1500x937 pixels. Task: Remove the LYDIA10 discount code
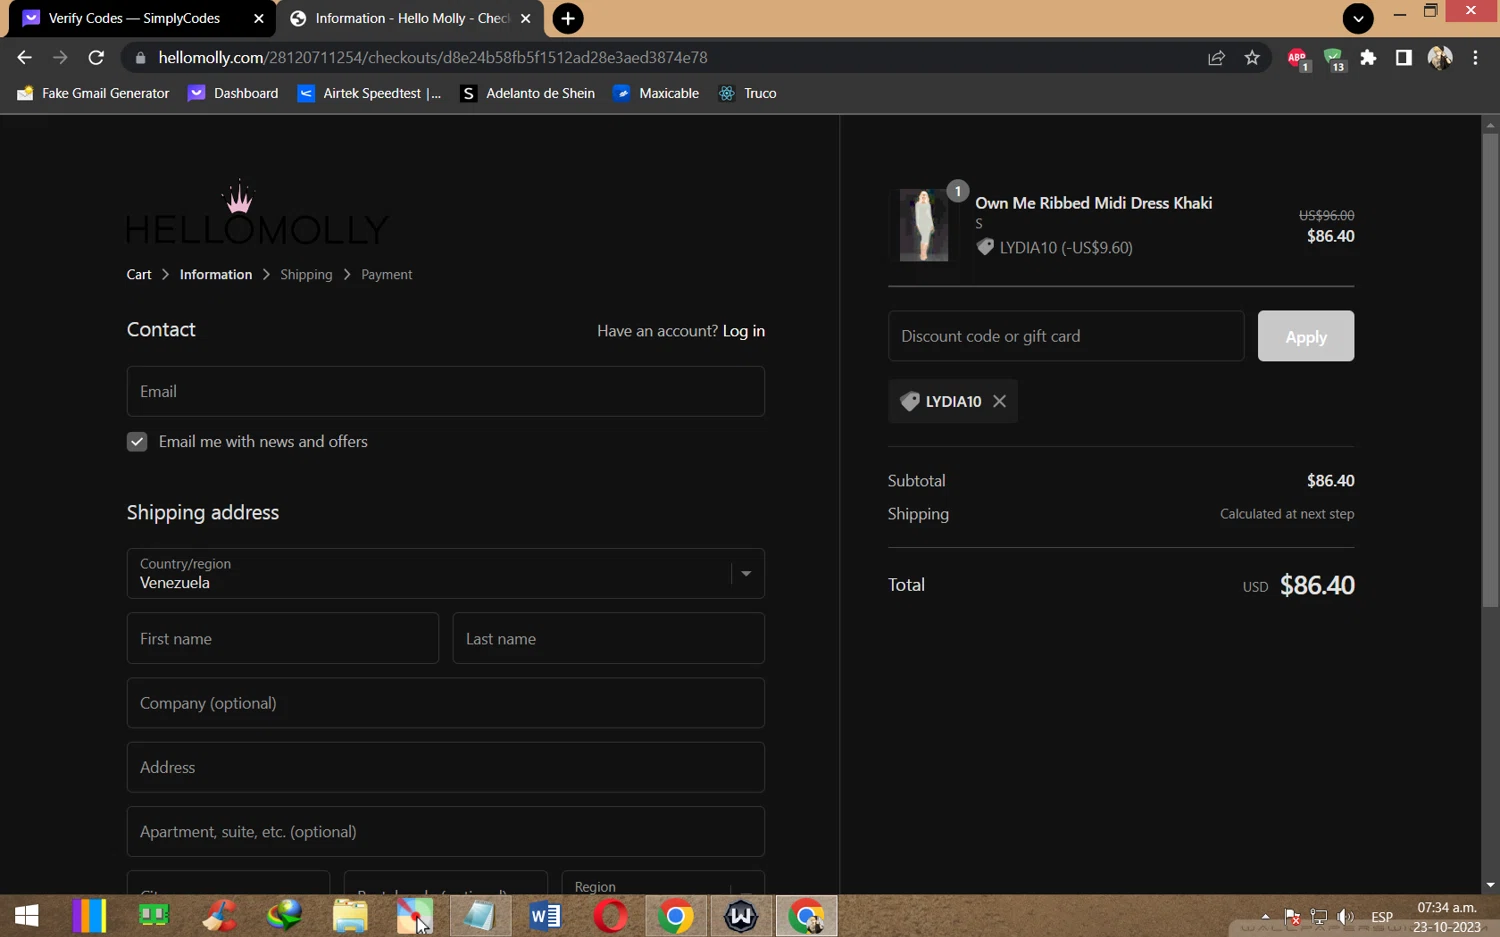pos(999,401)
